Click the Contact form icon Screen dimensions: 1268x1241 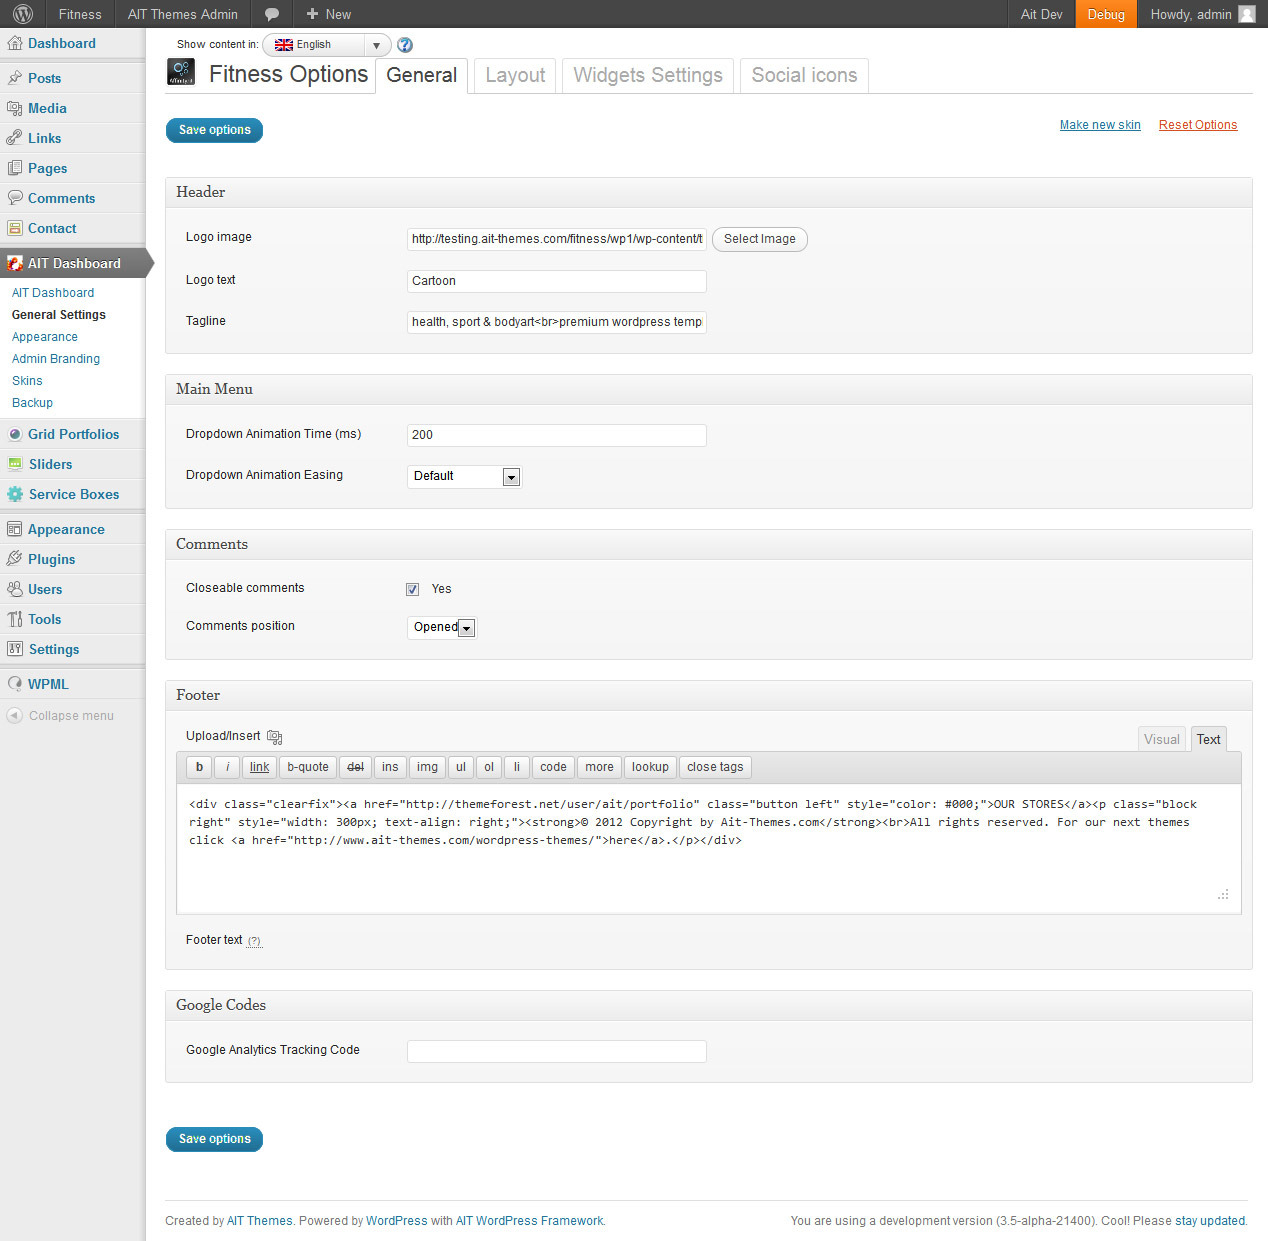(15, 228)
